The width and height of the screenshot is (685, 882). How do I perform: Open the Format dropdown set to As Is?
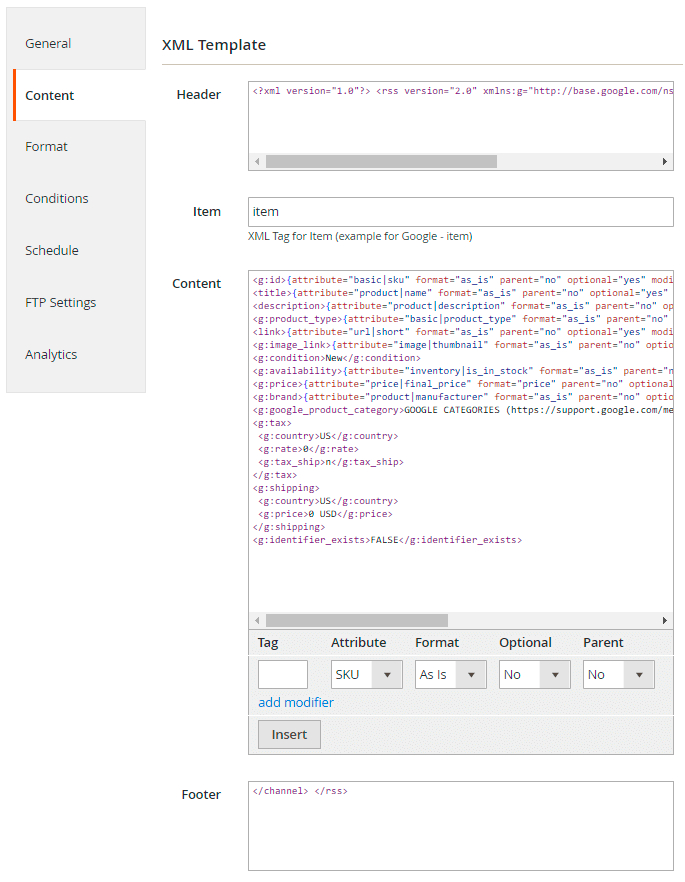[450, 675]
